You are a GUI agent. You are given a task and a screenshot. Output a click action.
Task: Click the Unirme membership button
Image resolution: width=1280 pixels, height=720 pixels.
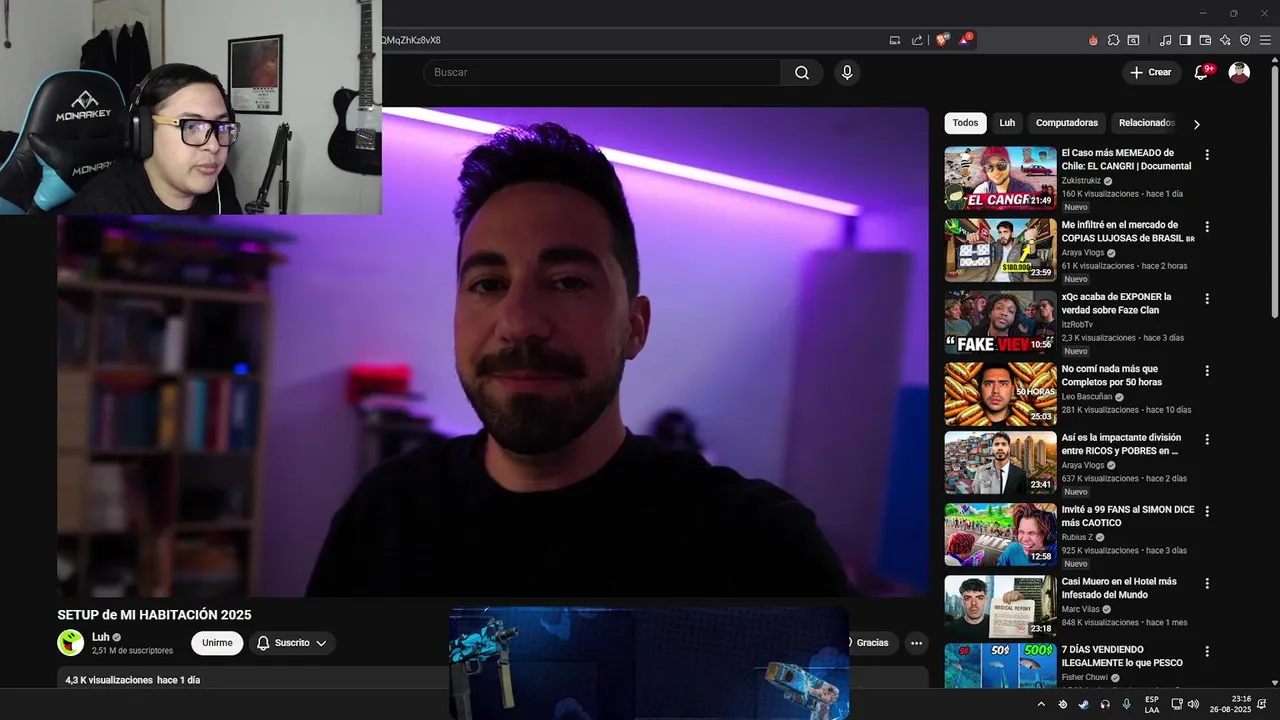coord(217,643)
